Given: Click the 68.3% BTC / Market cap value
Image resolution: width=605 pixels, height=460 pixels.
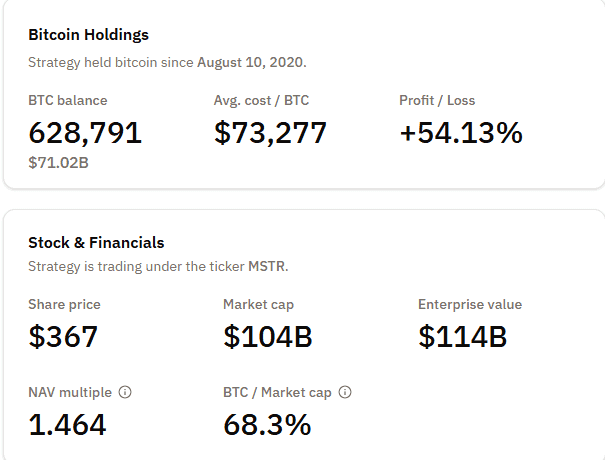Looking at the screenshot, I should [x=267, y=425].
